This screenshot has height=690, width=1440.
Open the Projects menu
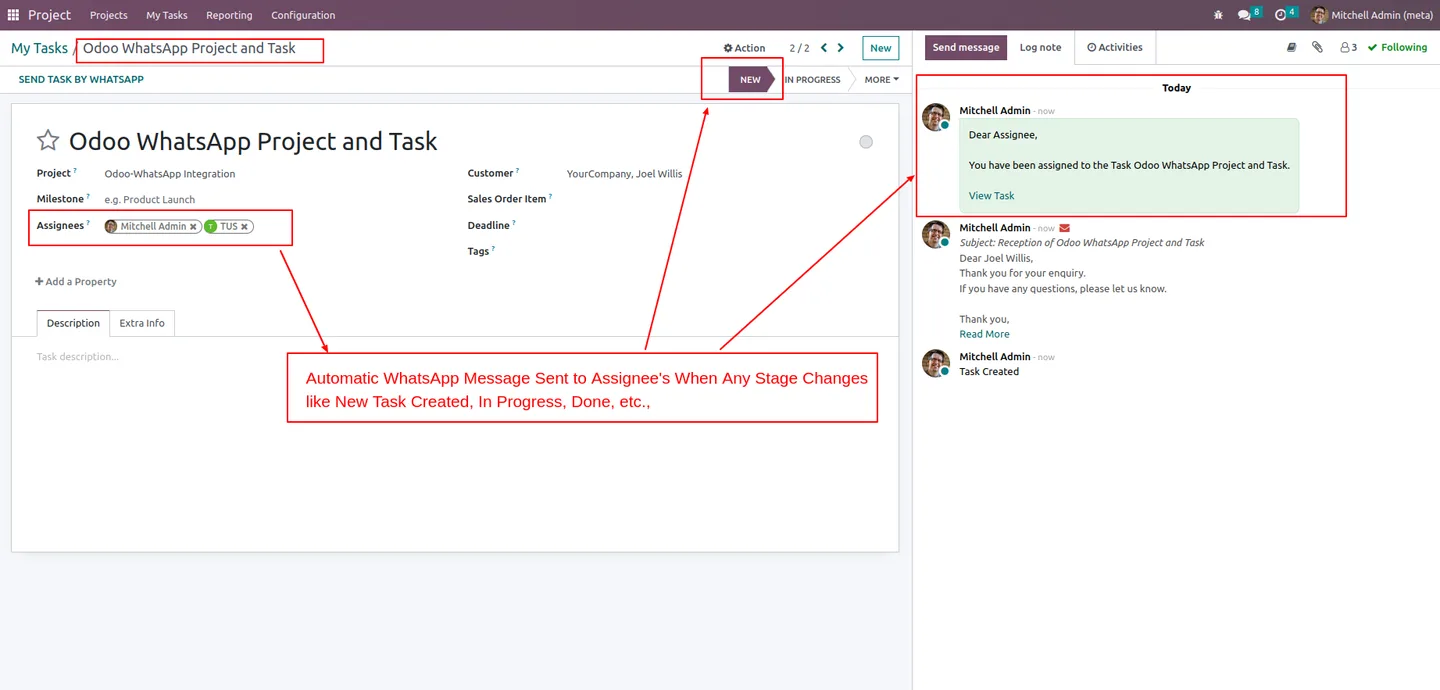108,15
